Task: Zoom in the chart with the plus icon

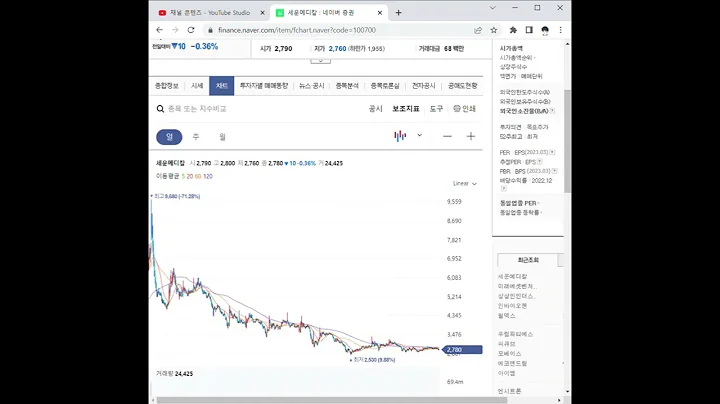Action: (x=471, y=136)
